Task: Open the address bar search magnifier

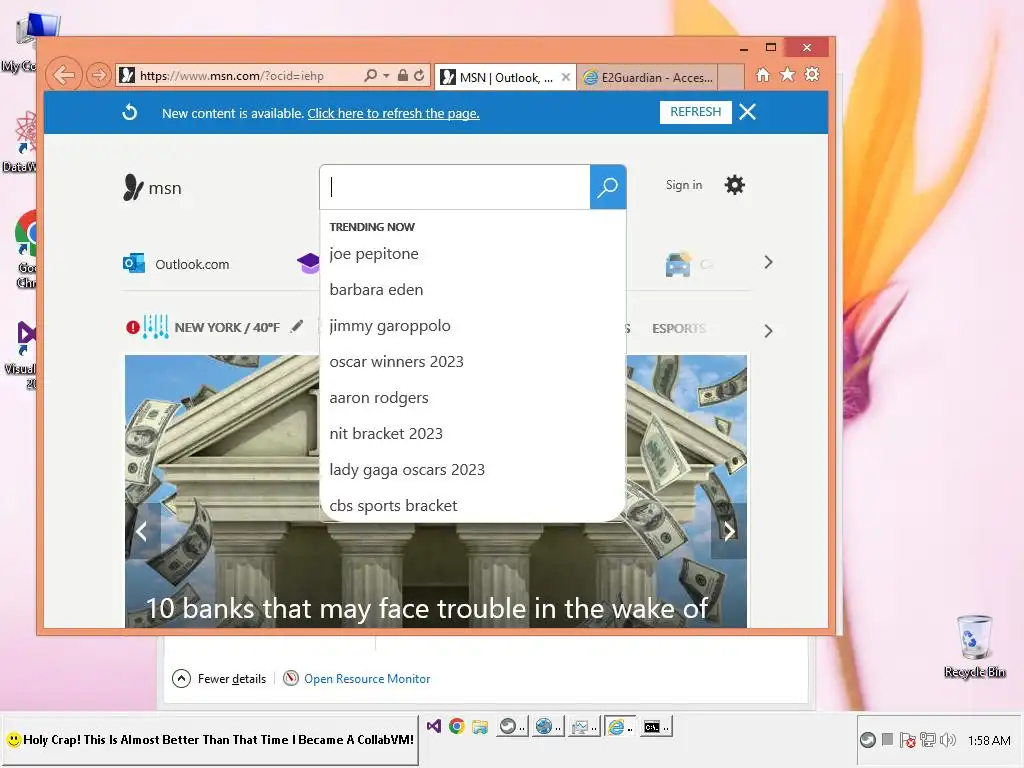Action: point(370,76)
